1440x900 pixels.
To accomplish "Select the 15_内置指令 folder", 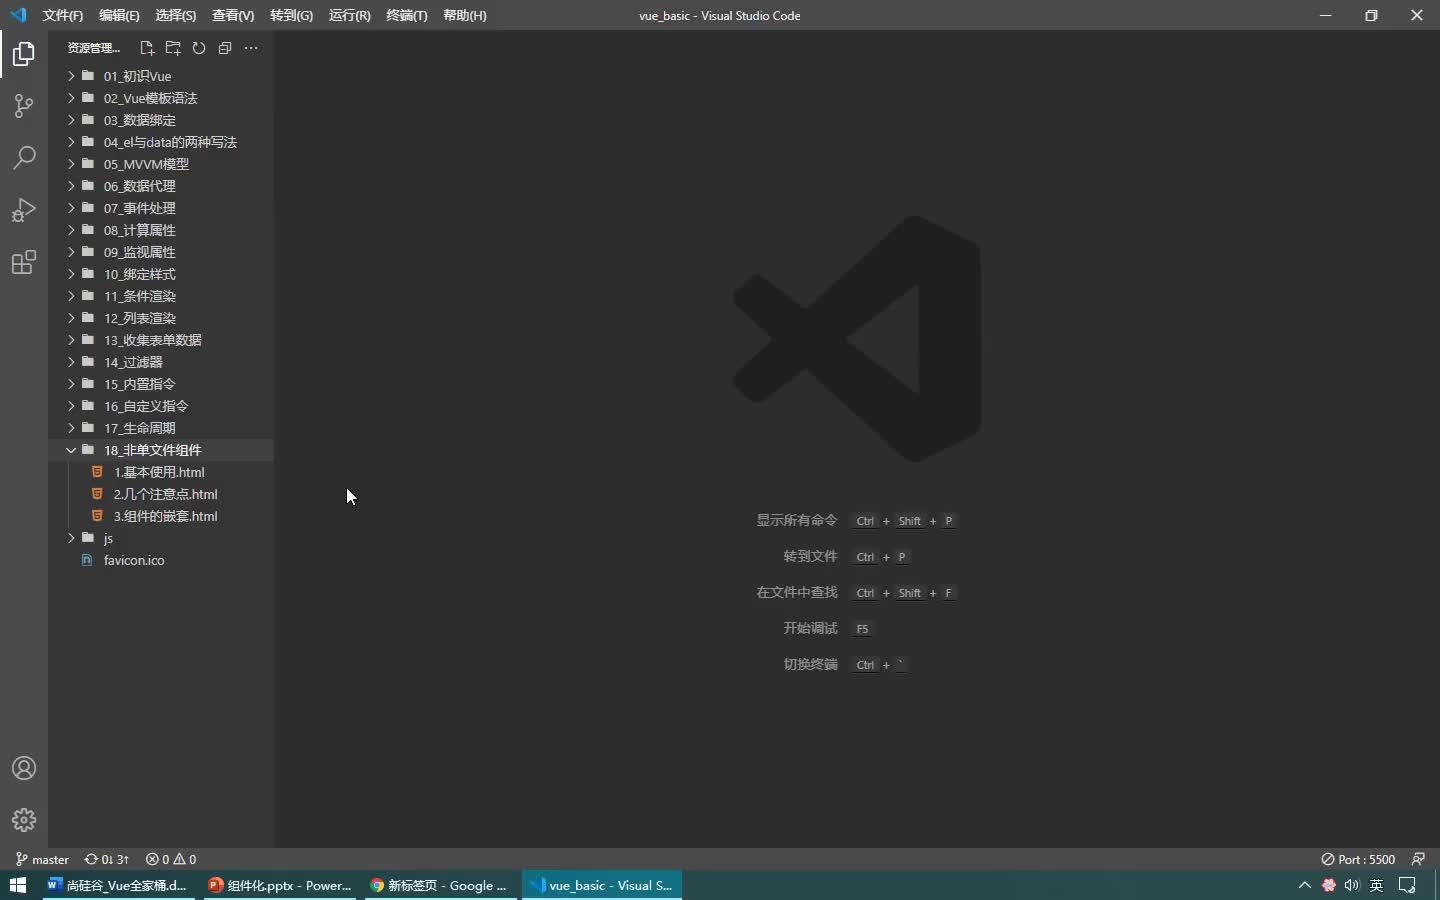I will click(x=161, y=384).
